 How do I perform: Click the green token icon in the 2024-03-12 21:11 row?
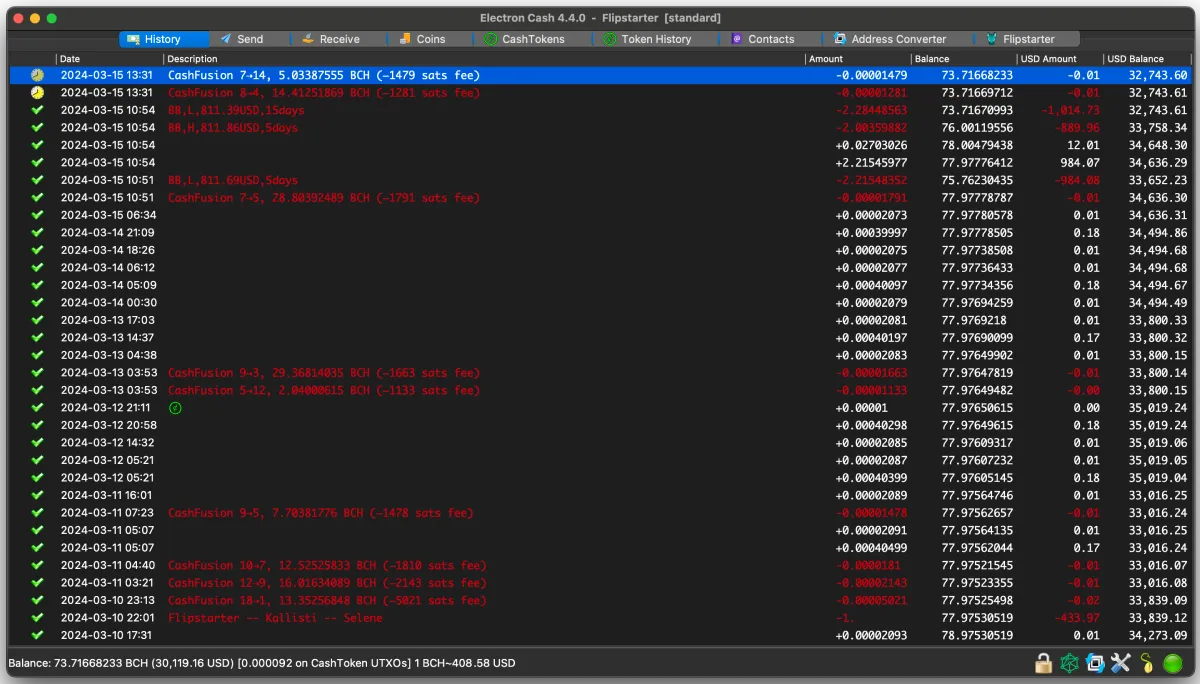pyautogui.click(x=175, y=408)
